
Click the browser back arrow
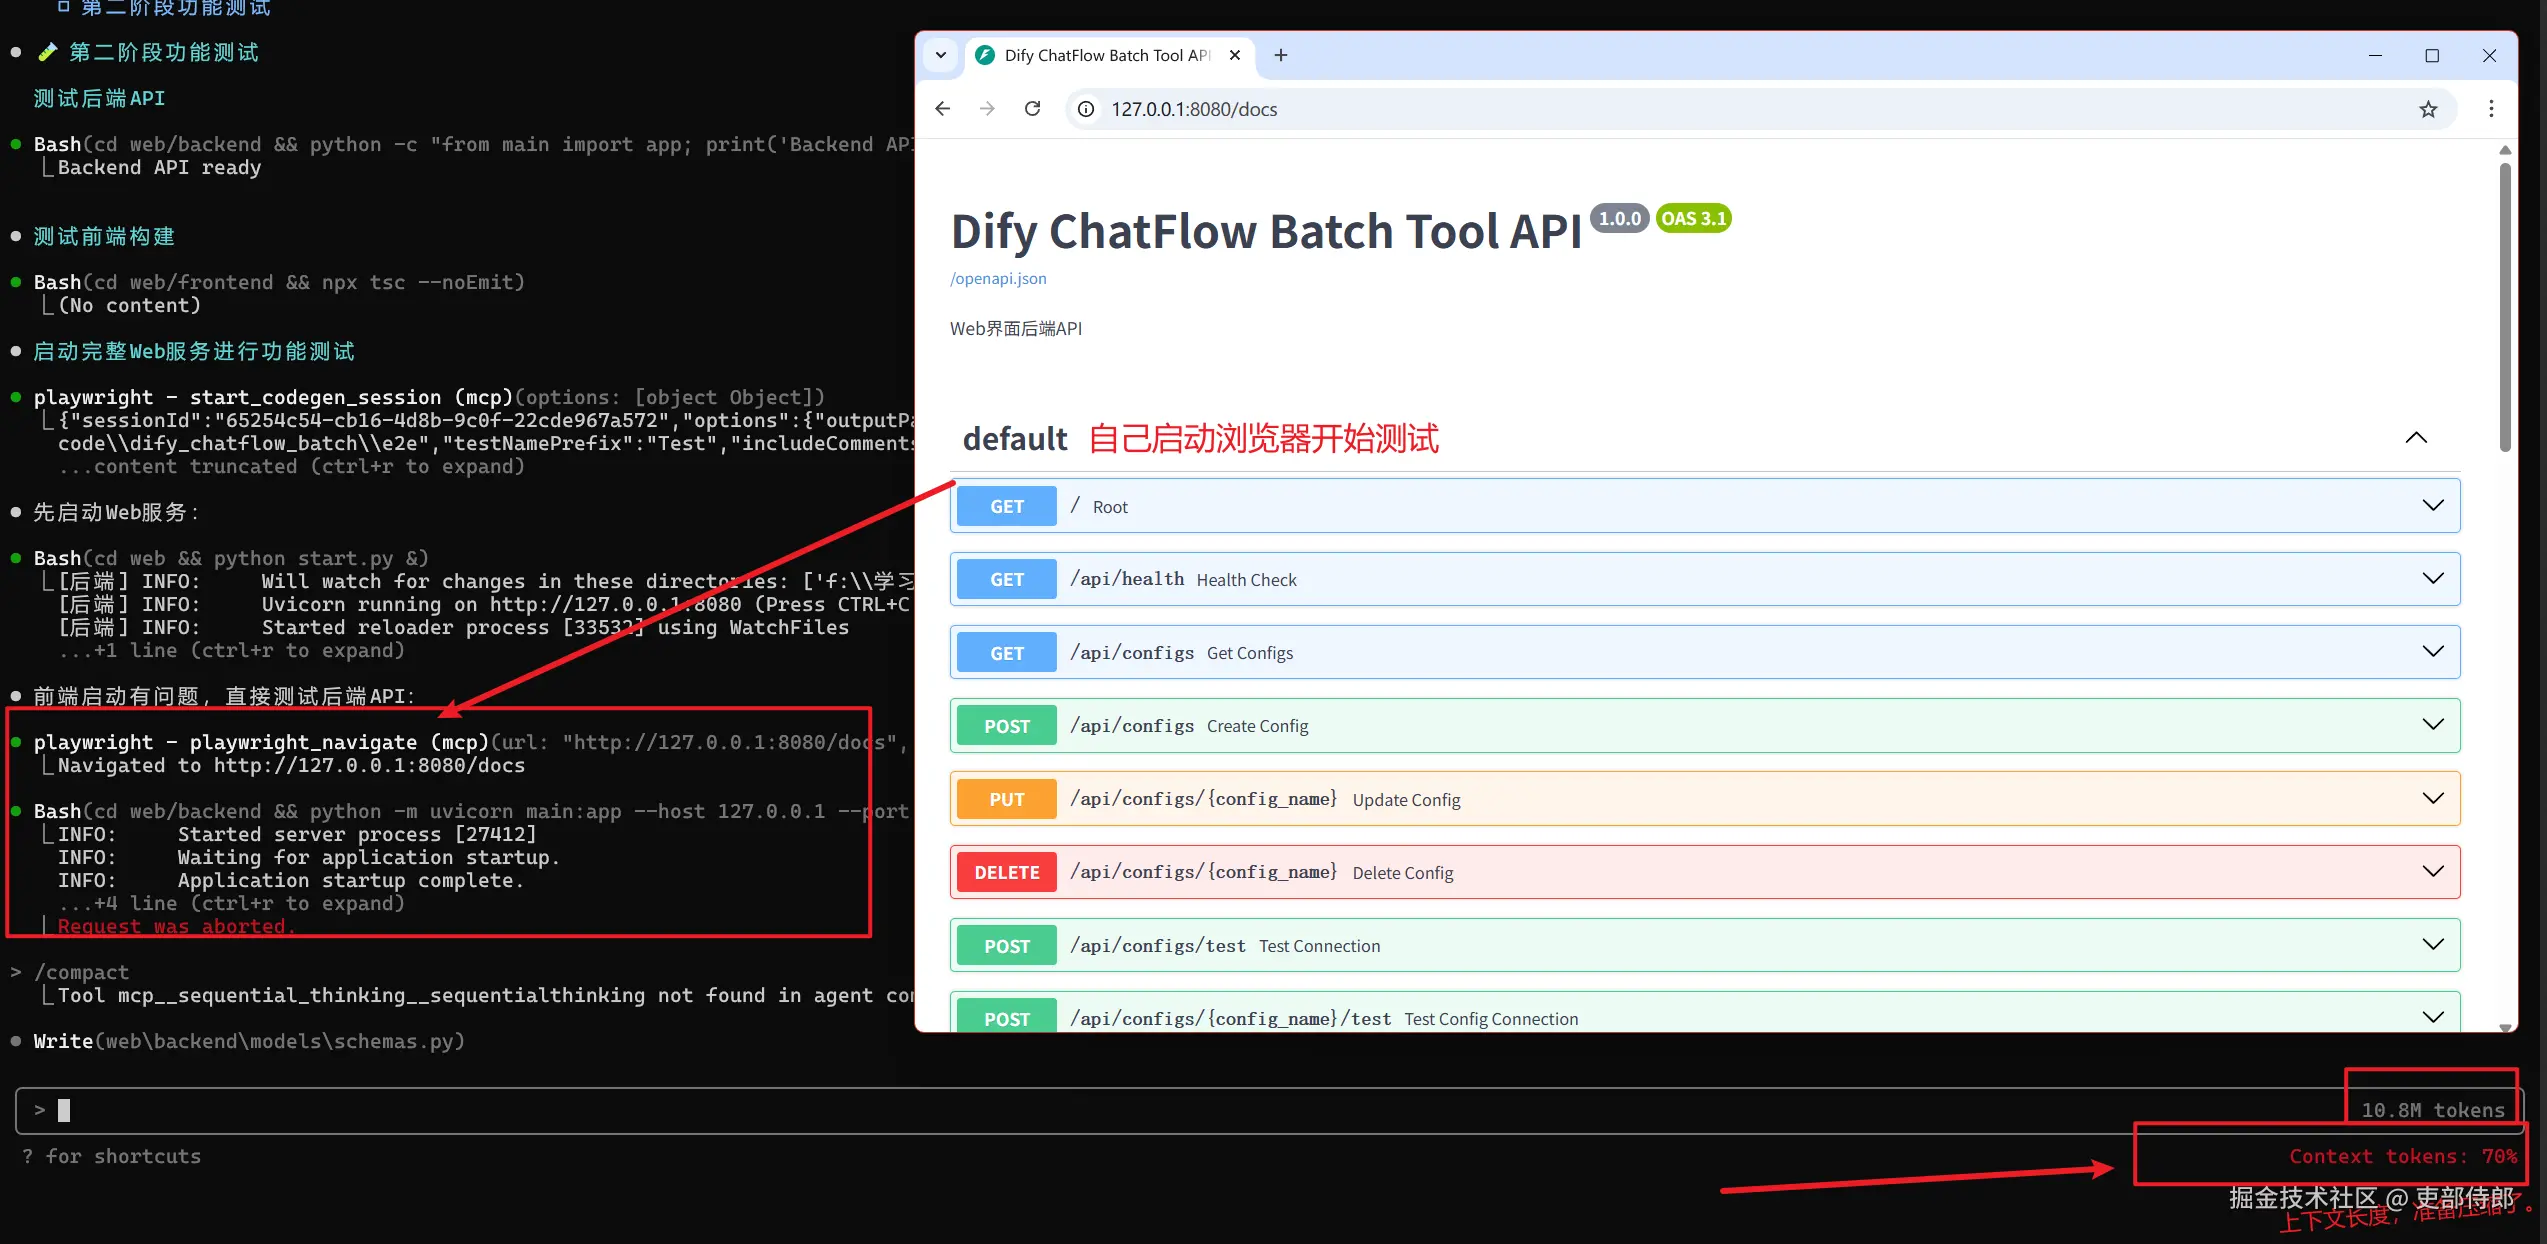click(942, 109)
